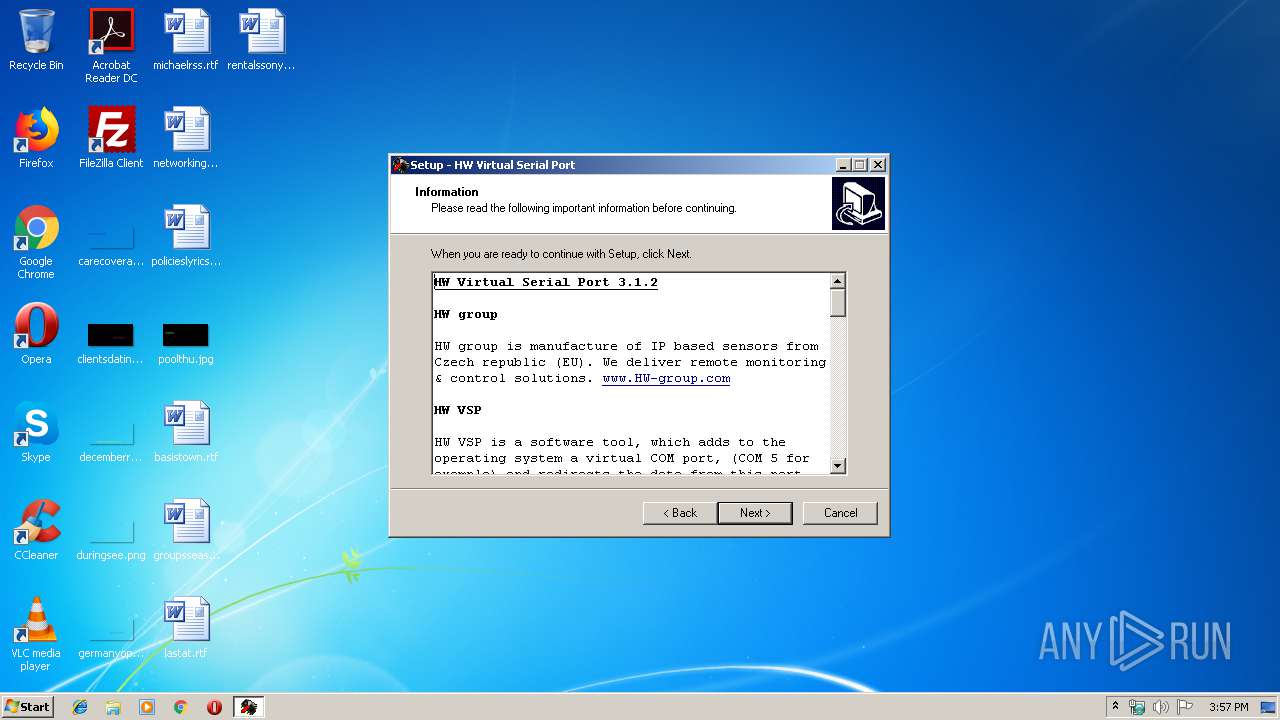
Task: Select the 'HW Virtual Serial Port 3.1.2' heading
Action: 546,283
